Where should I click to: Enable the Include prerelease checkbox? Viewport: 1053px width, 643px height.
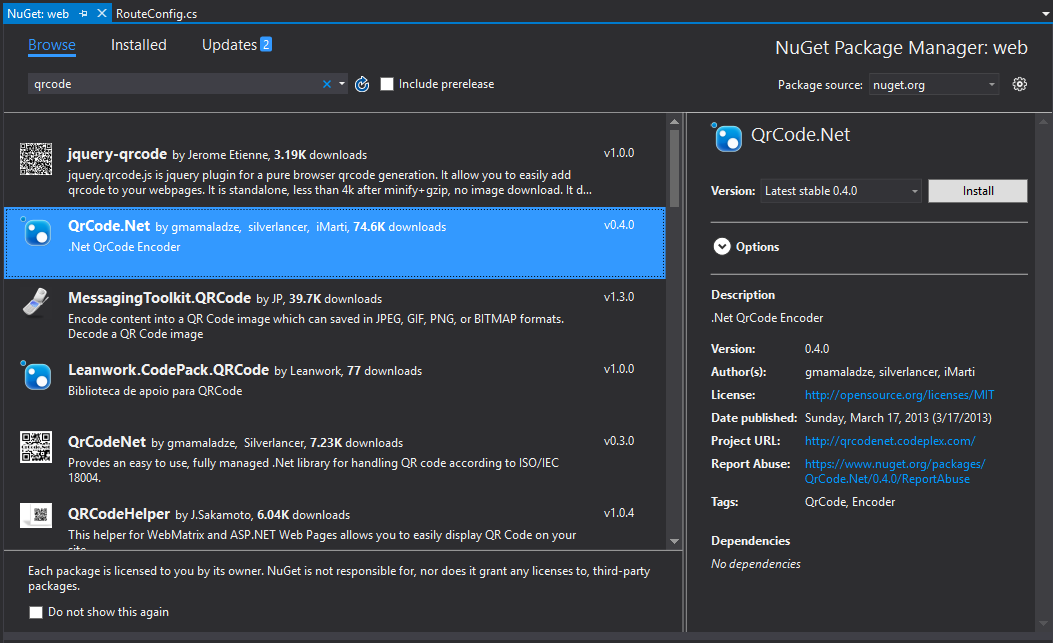coord(387,84)
